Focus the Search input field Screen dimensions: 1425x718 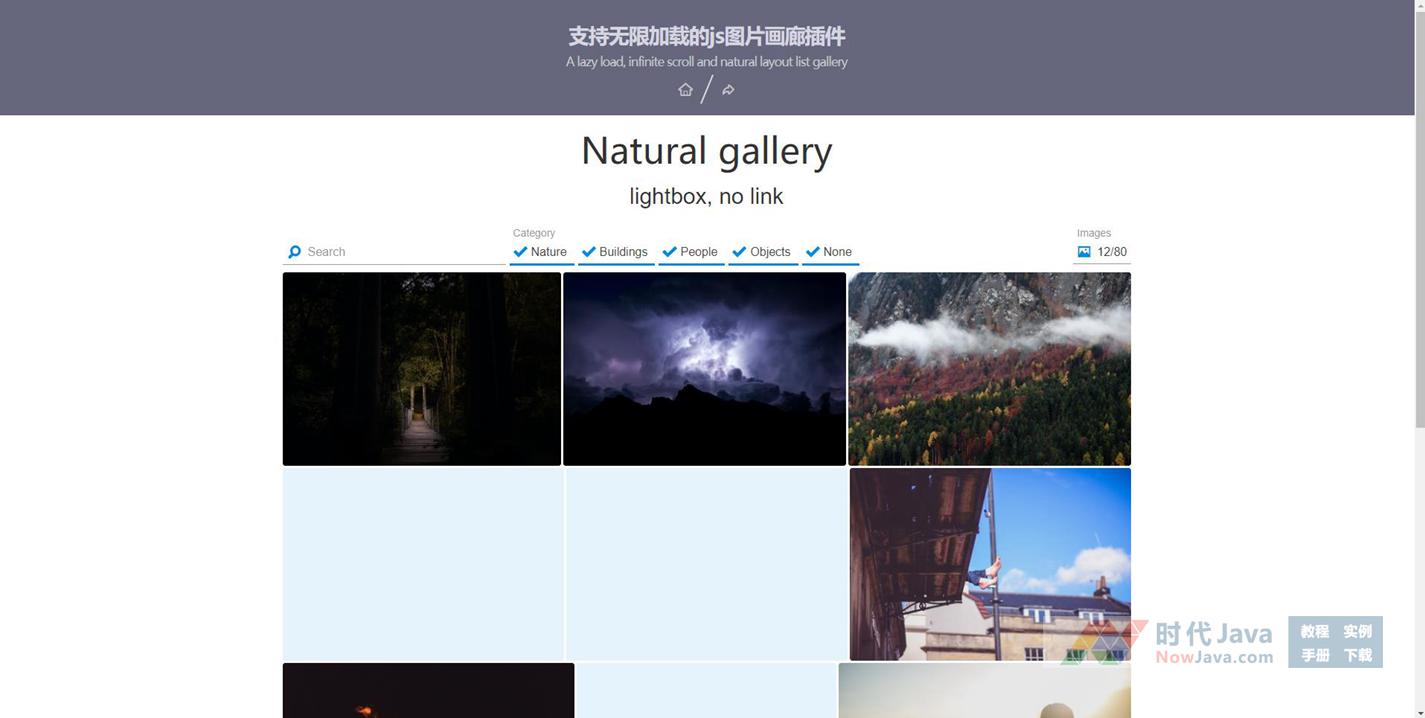point(400,252)
